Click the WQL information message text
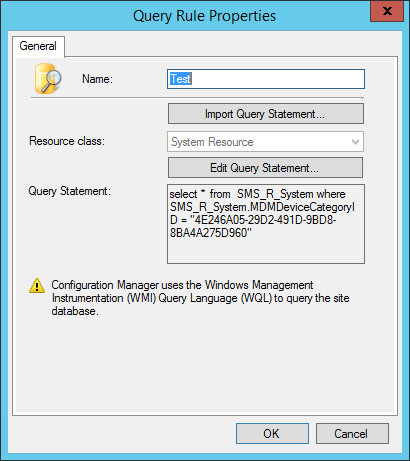Screen dimensions: 410x461 coord(200,298)
